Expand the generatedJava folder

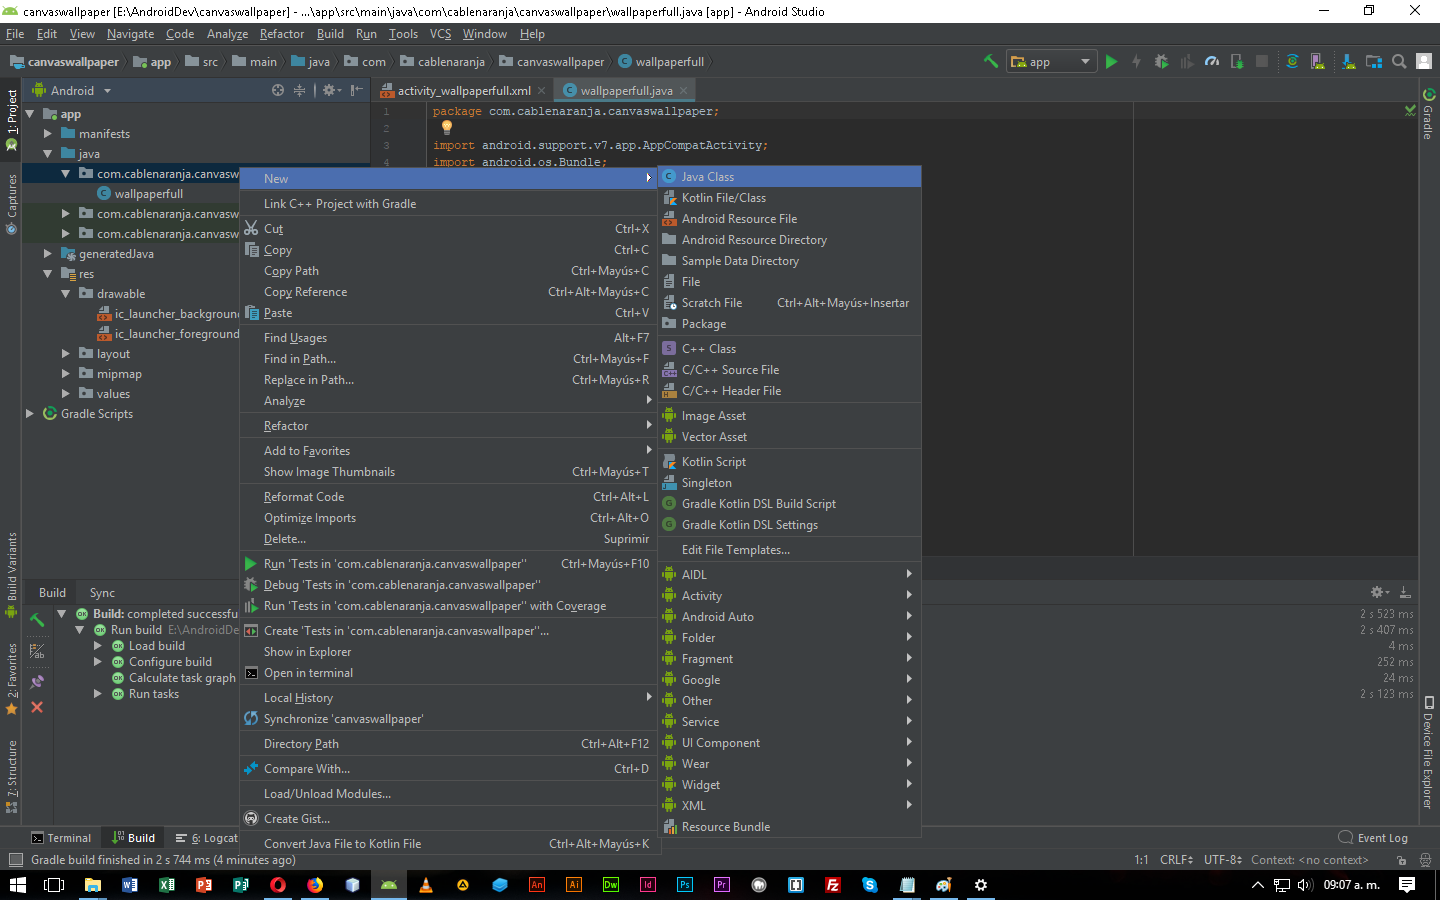coord(48,254)
